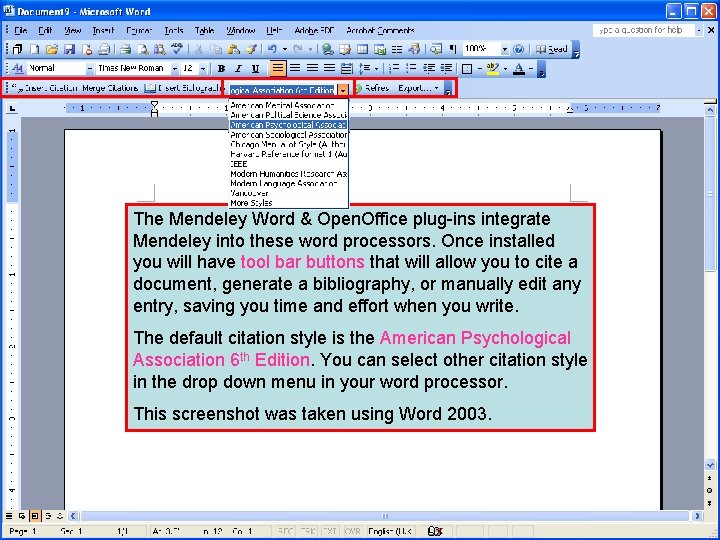Toggle Show/Hide paragraph marks

453,49
